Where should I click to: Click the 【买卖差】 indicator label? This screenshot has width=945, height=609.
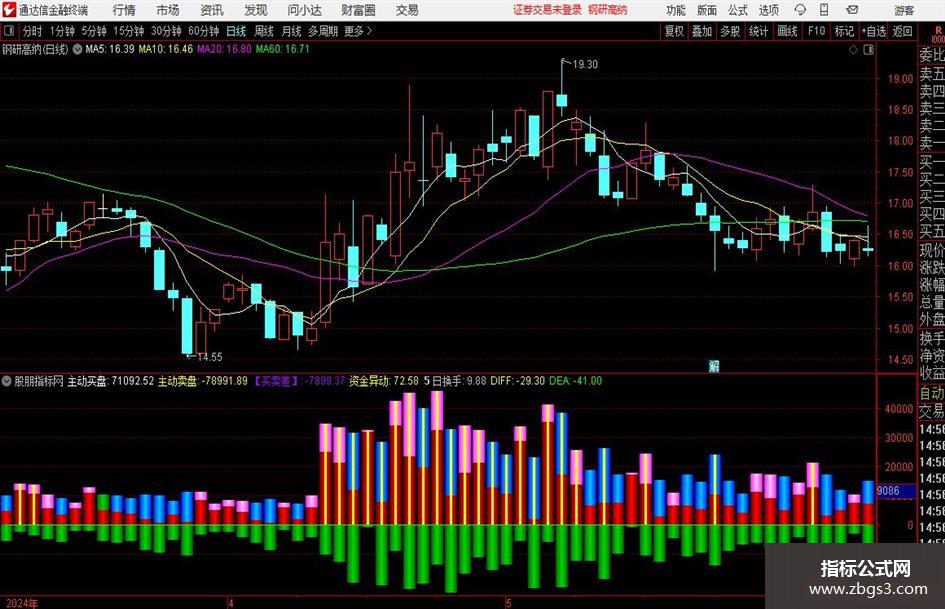(276, 381)
